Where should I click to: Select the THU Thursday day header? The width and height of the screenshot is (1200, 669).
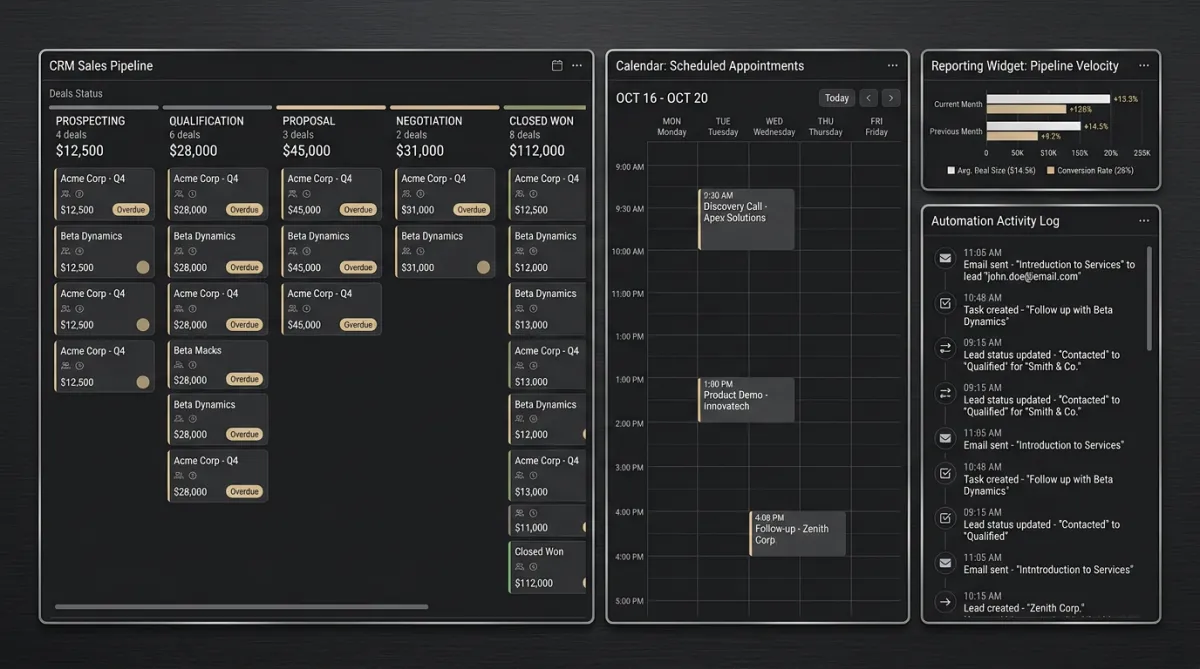point(825,127)
